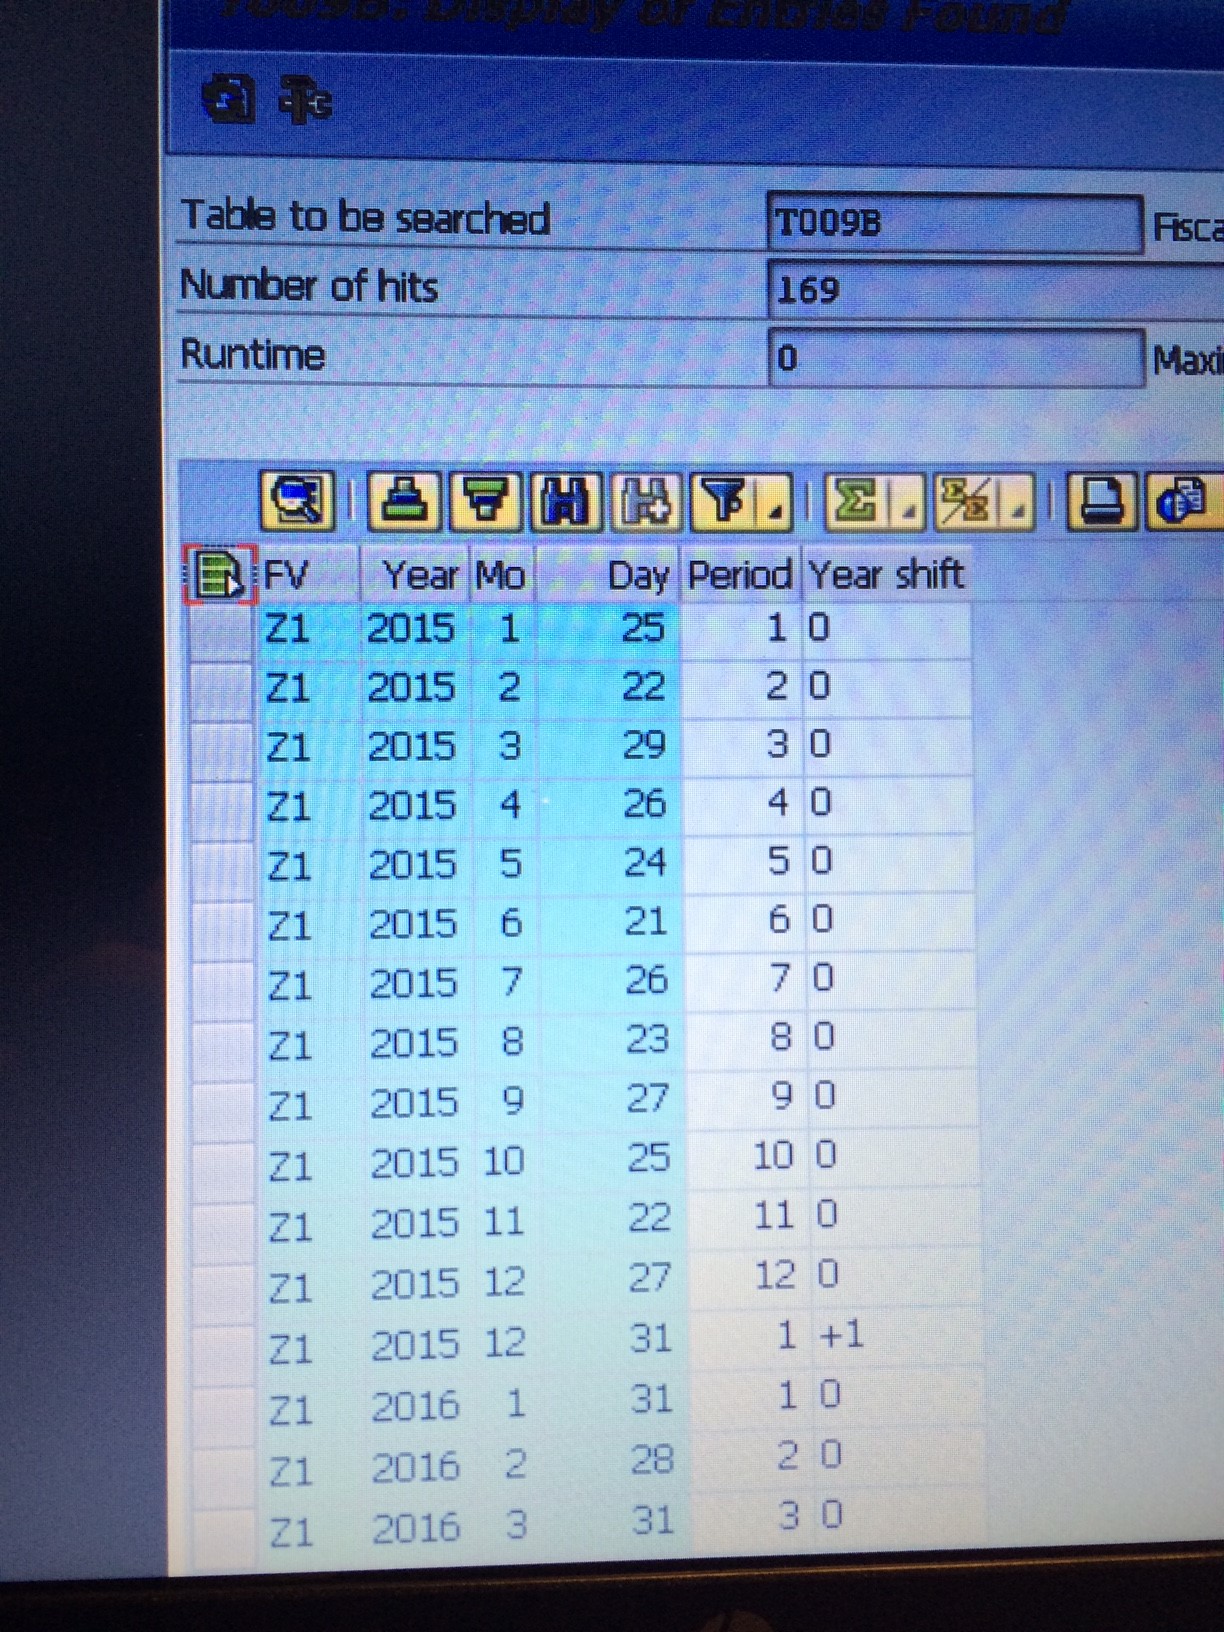This screenshot has width=1224, height=1632.
Task: Open Find using the binoculars icon
Action: point(567,500)
